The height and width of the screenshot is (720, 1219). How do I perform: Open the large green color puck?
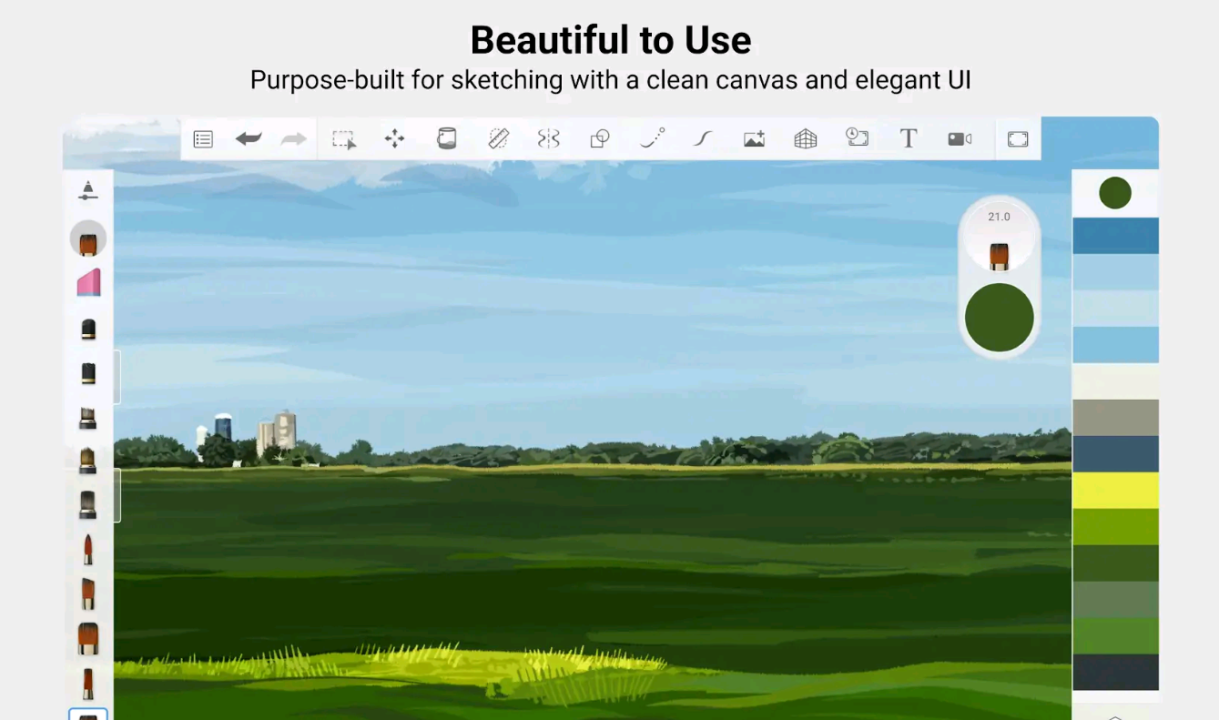[999, 317]
